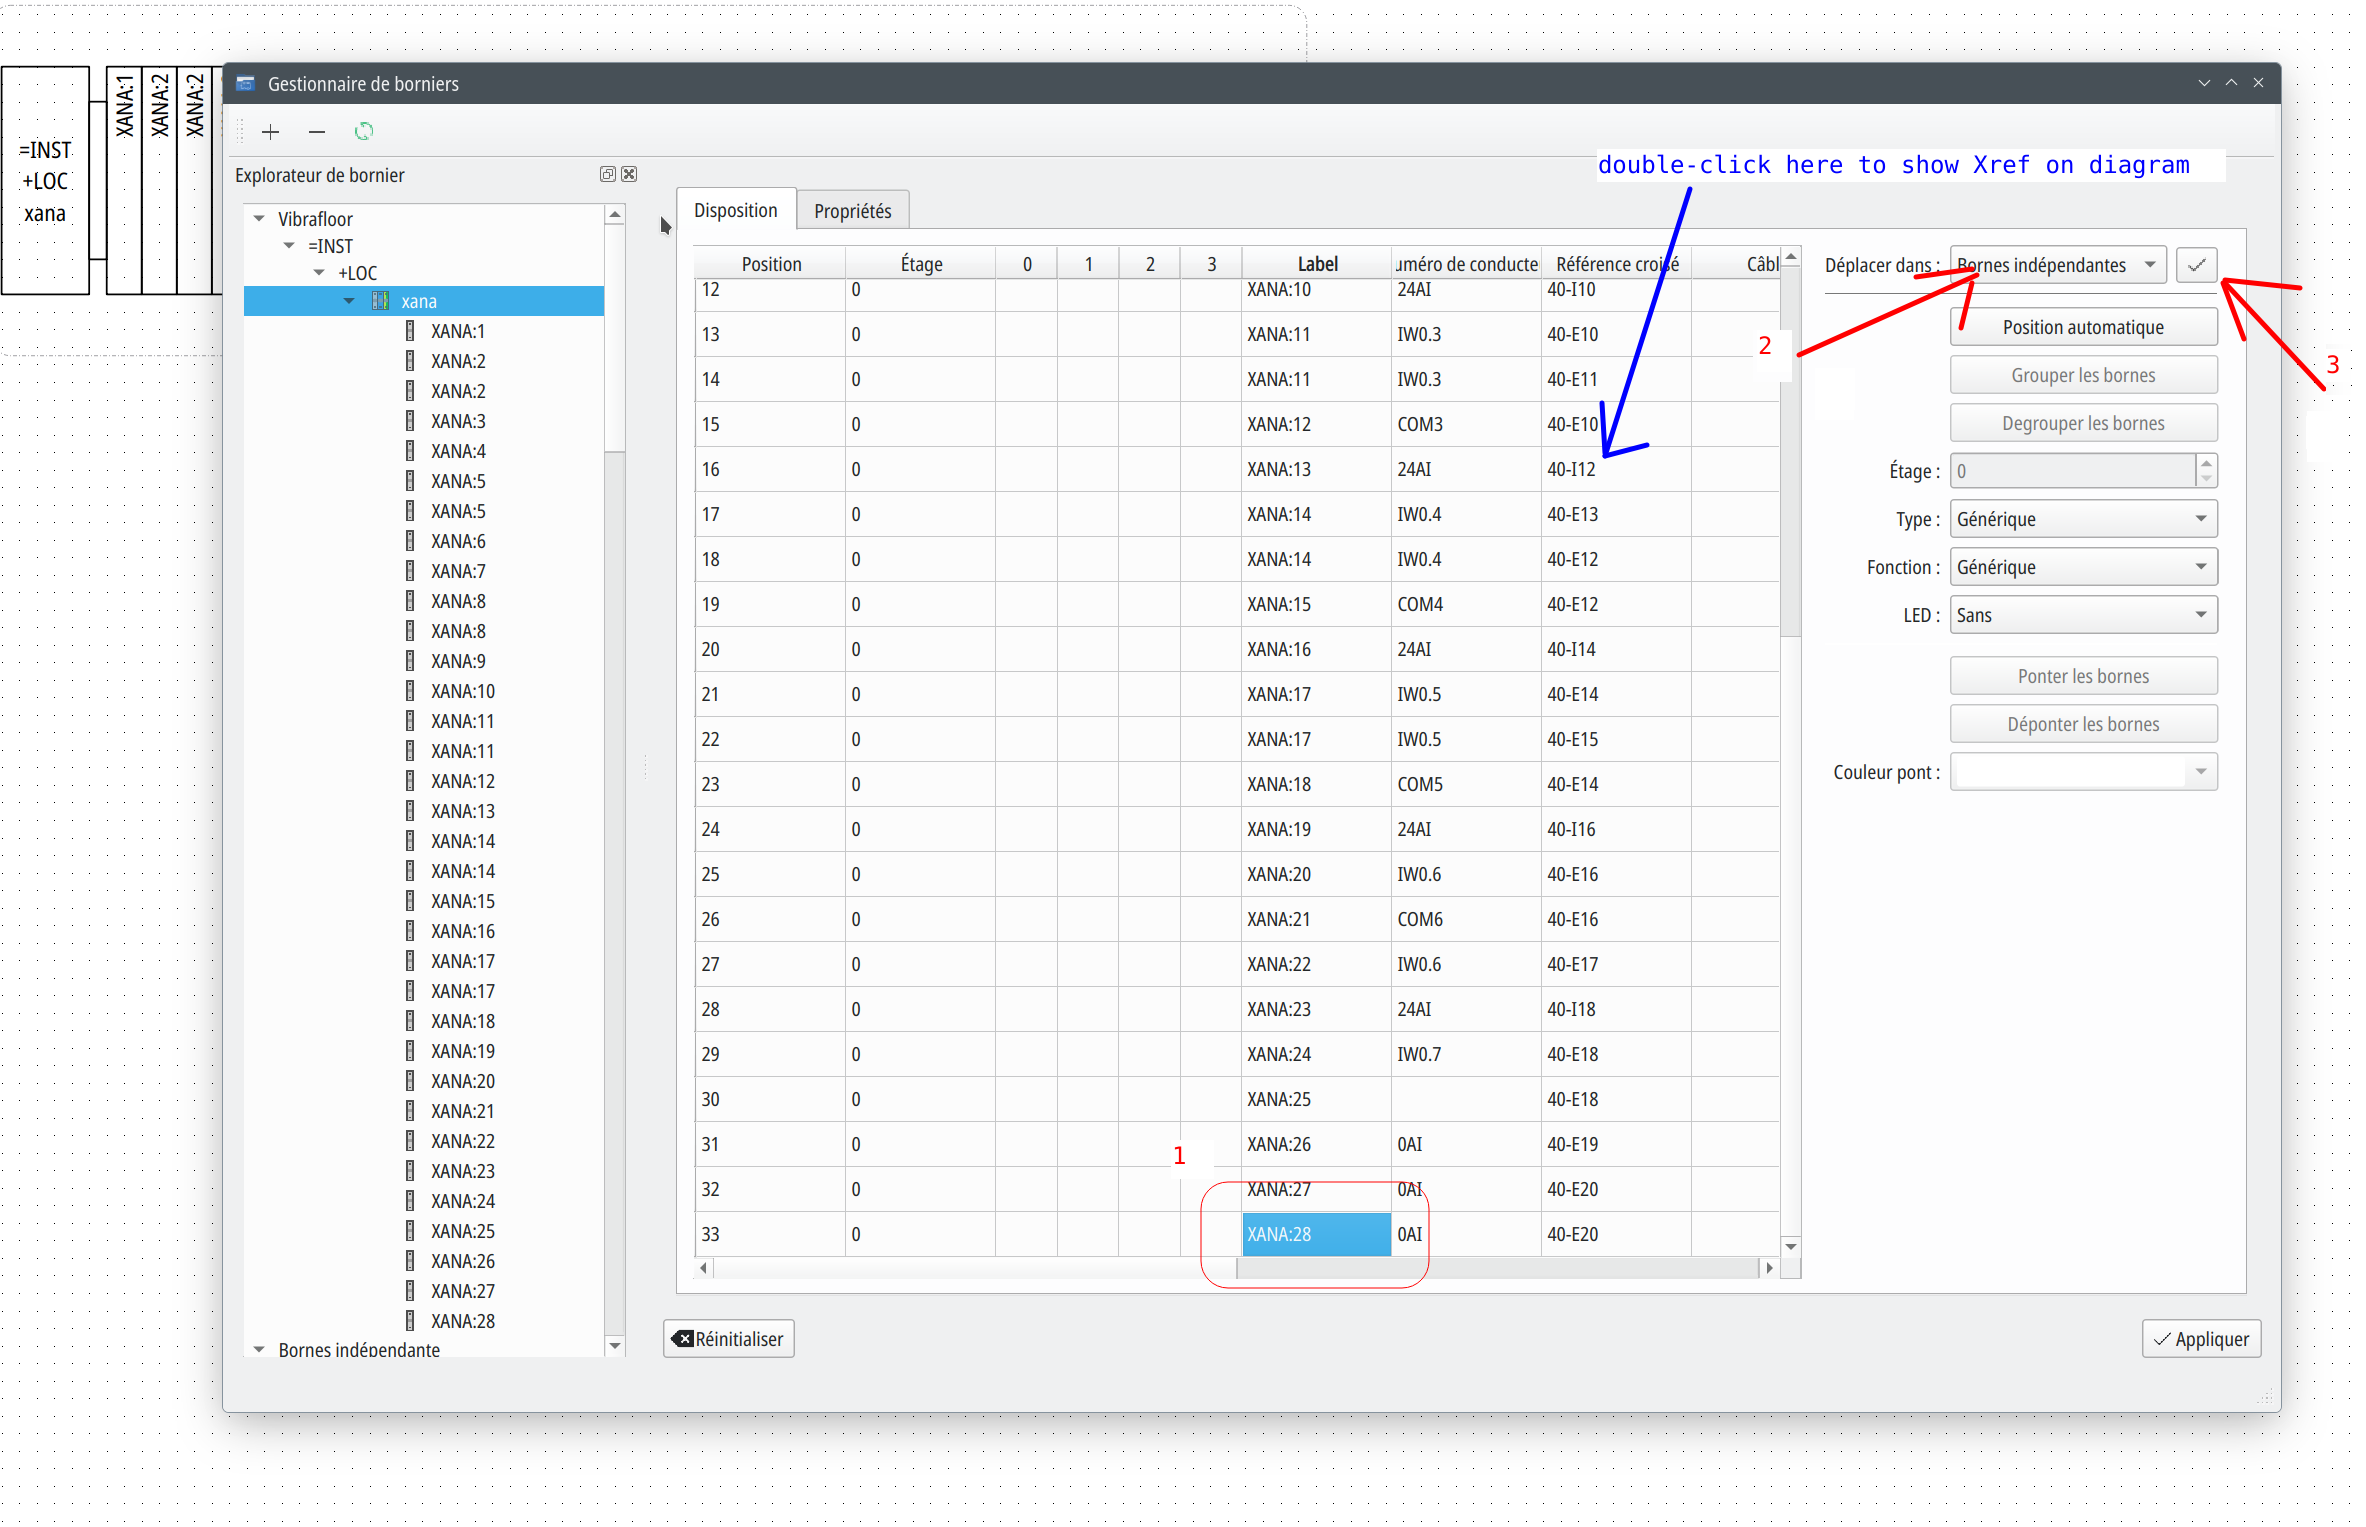Click the Réinitialiser button
This screenshot has width=2366, height=1527.
729,1339
